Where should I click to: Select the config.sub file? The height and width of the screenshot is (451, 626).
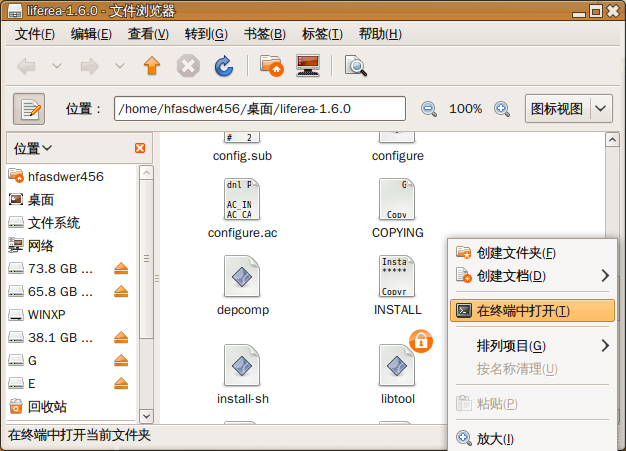coord(242,148)
